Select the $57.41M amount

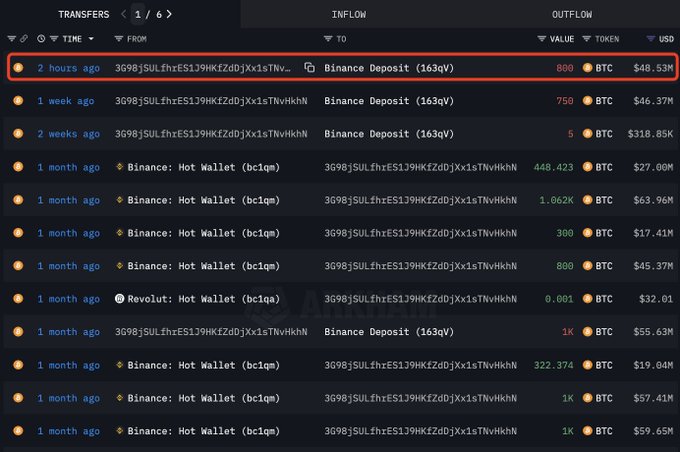pos(653,398)
